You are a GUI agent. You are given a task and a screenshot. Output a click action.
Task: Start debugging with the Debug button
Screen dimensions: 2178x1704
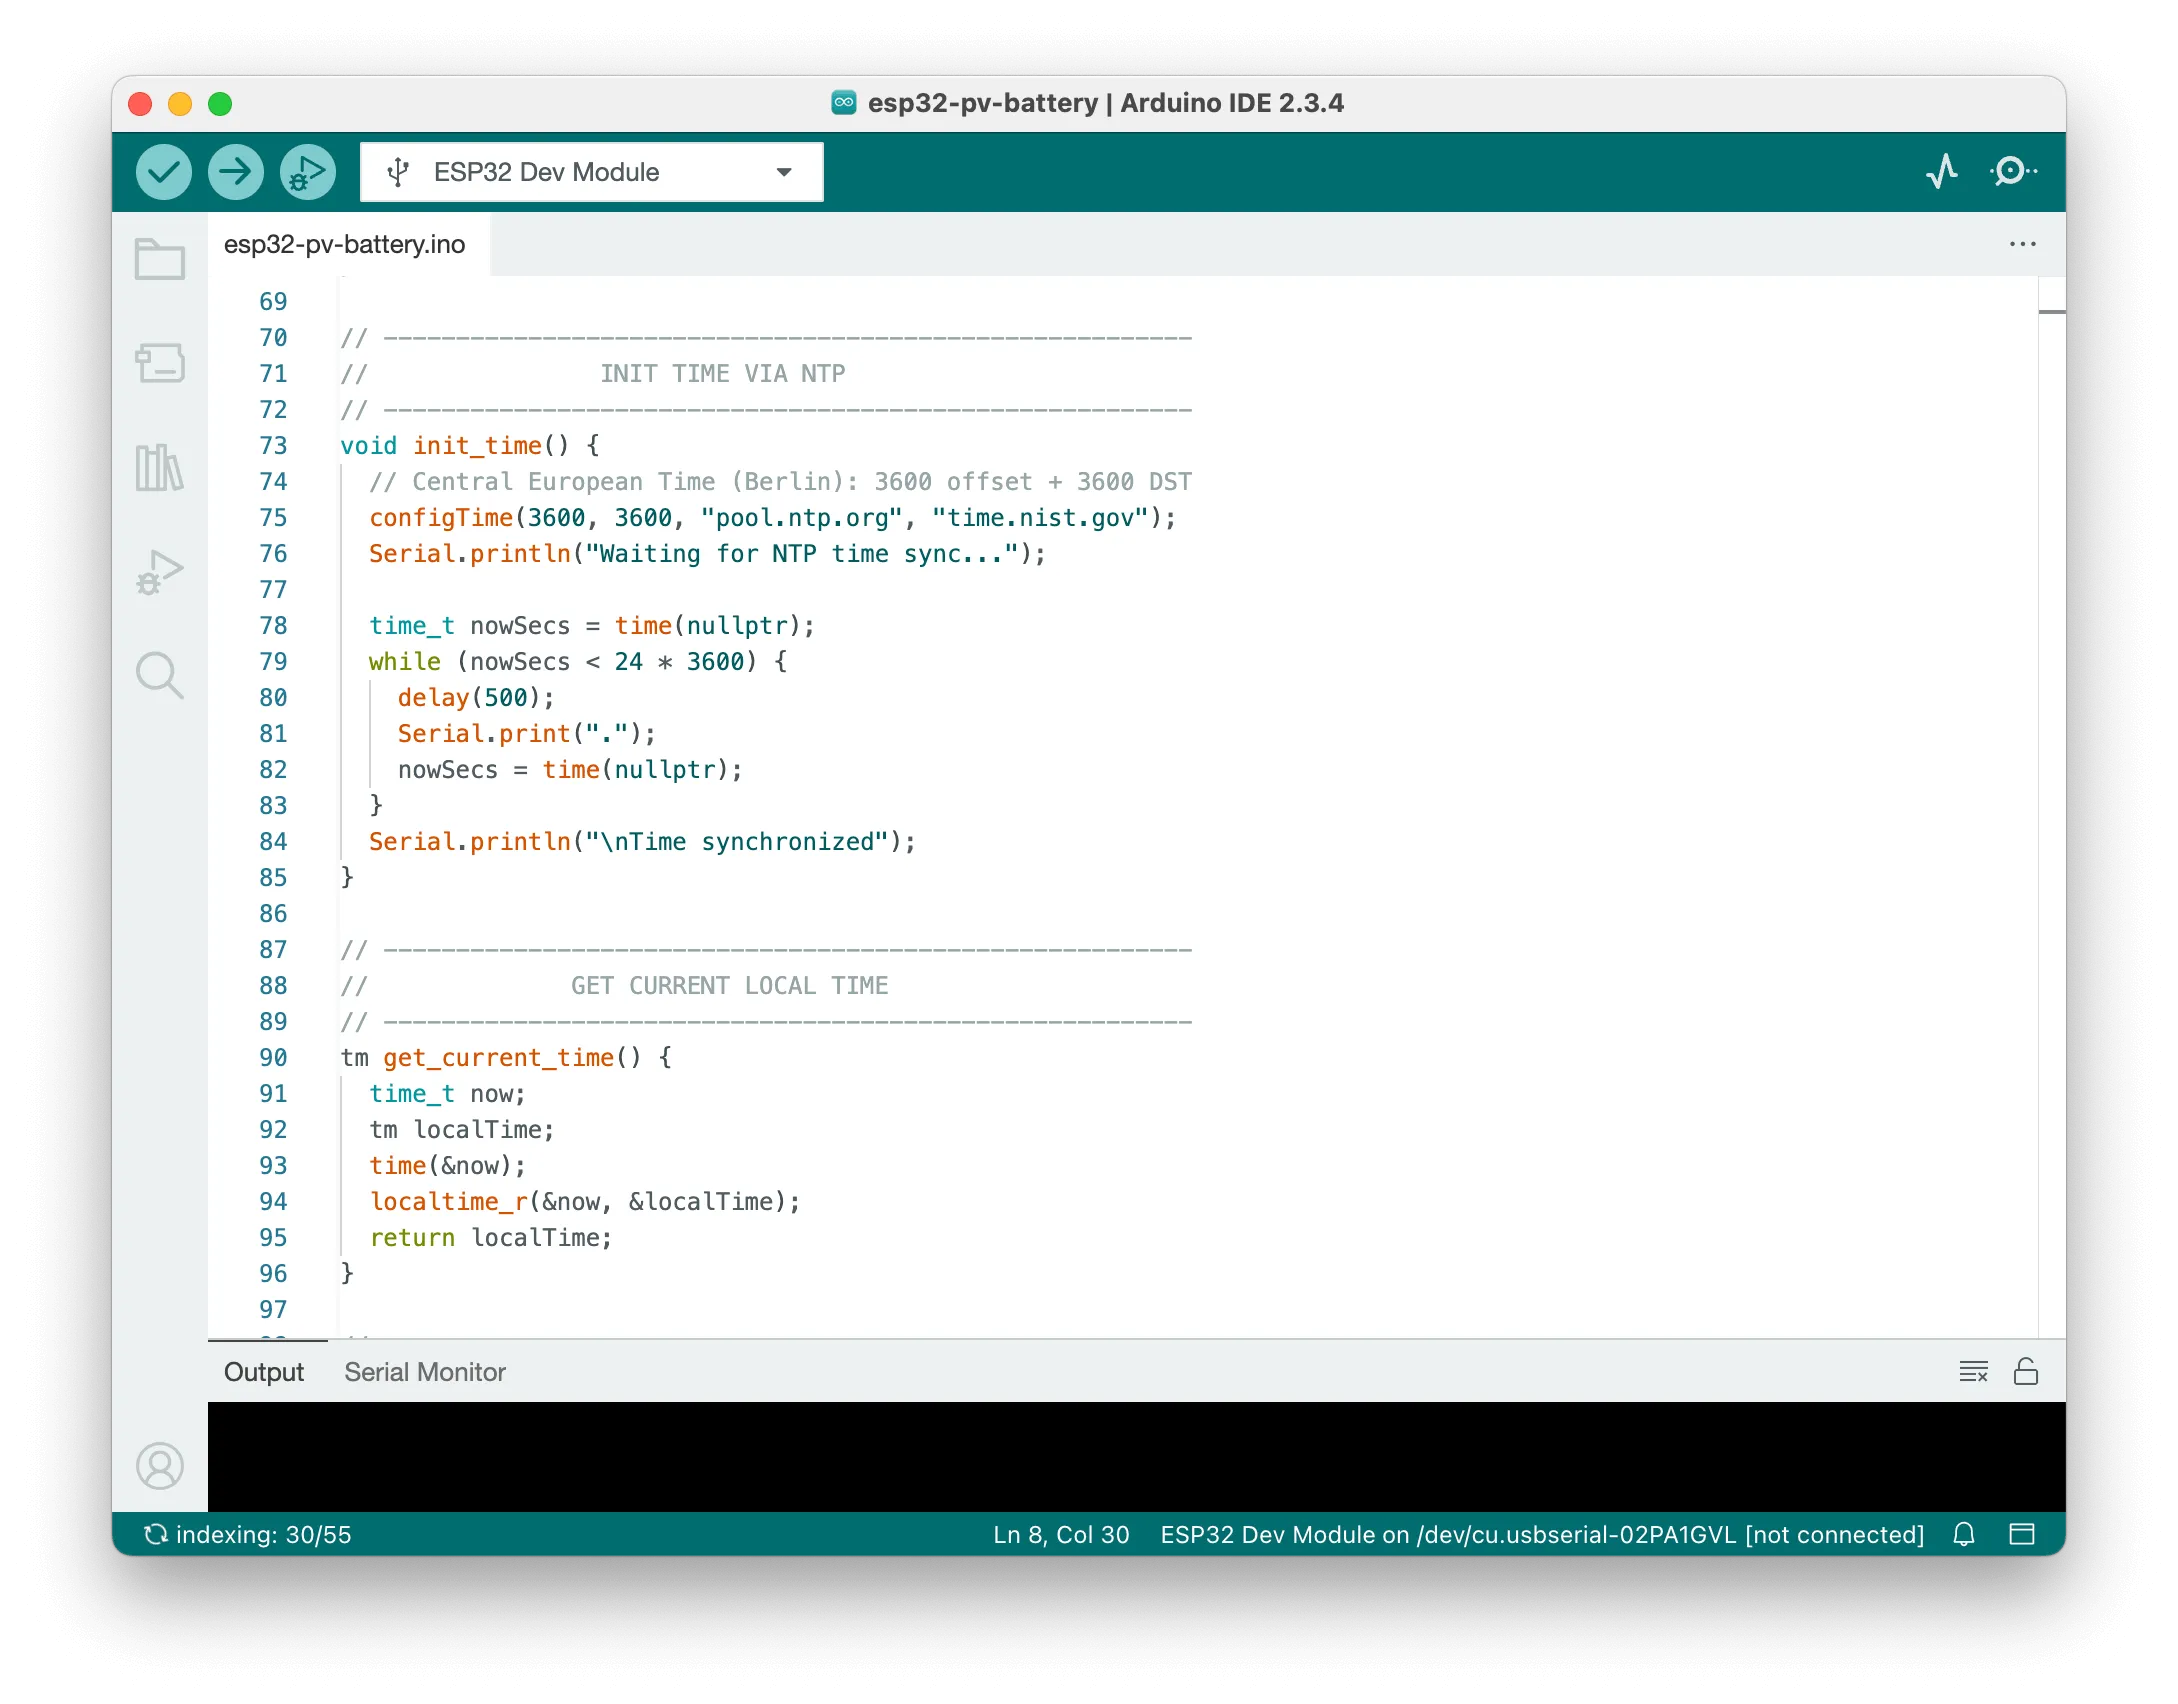pos(307,172)
